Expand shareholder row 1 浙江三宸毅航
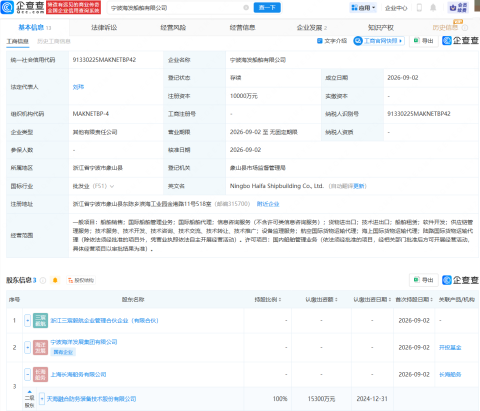The image size is (480, 411). click(x=28, y=320)
